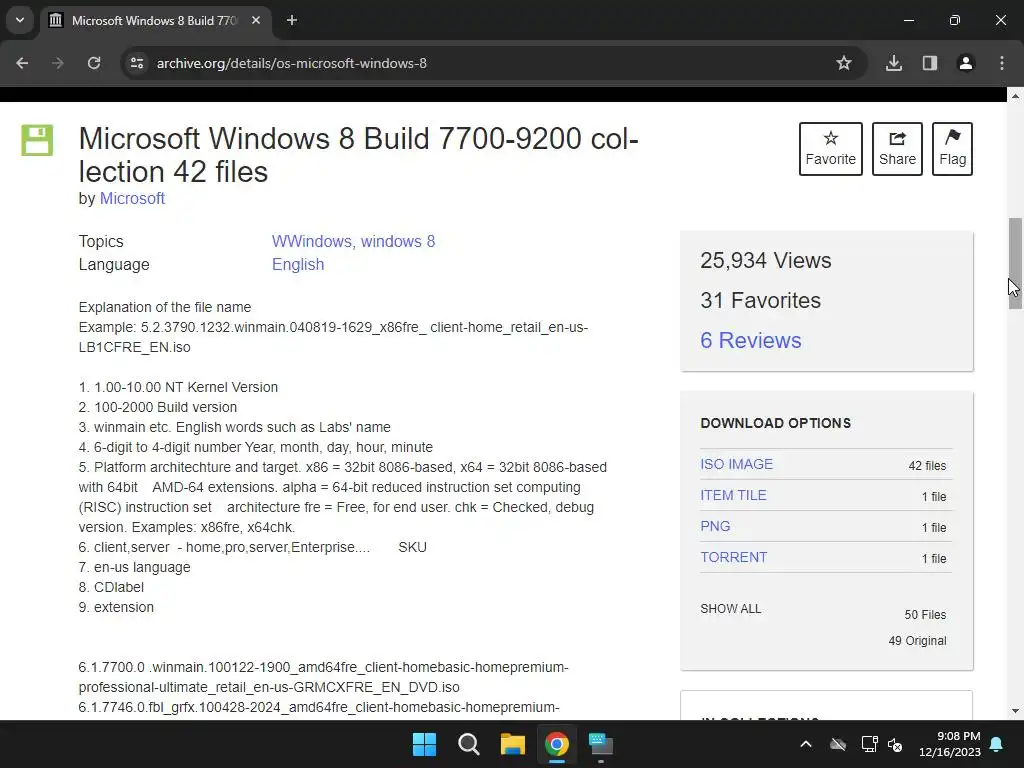This screenshot has width=1024, height=768.
Task: Click the '9. extension' line
Action: (x=116, y=607)
